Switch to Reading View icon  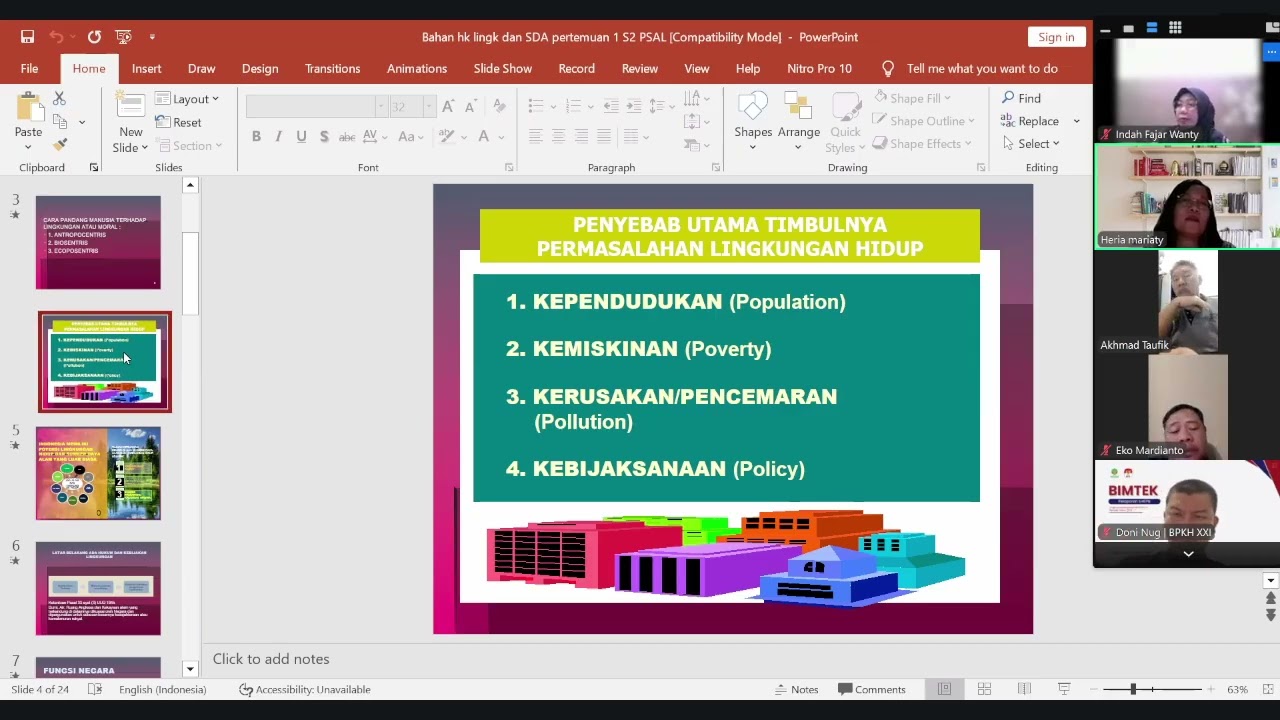coord(1024,689)
